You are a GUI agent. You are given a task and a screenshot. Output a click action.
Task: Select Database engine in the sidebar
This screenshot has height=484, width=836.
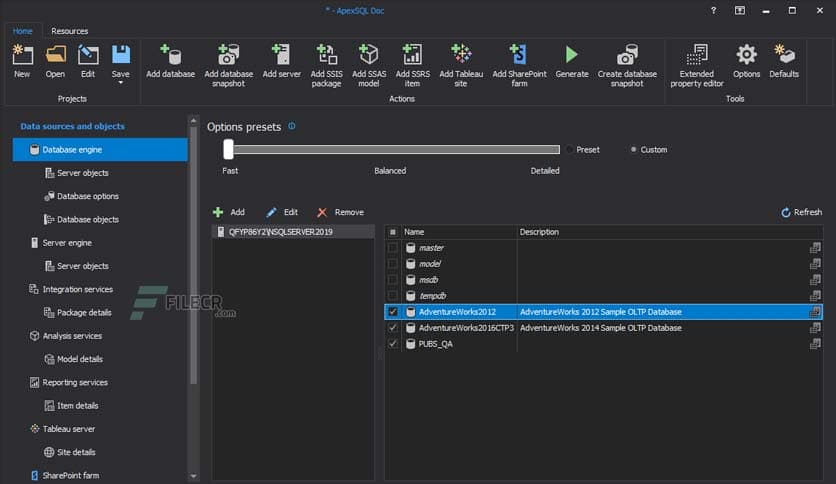pos(100,150)
